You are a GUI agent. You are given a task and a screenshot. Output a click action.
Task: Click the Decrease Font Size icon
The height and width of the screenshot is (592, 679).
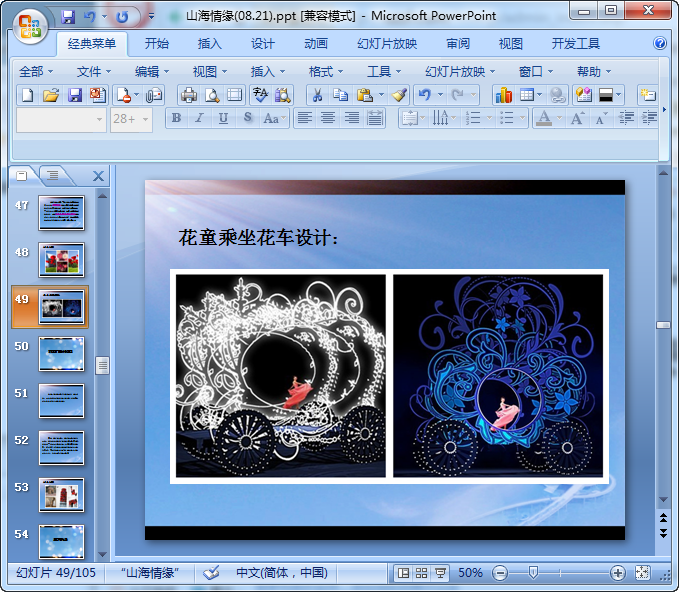(601, 118)
